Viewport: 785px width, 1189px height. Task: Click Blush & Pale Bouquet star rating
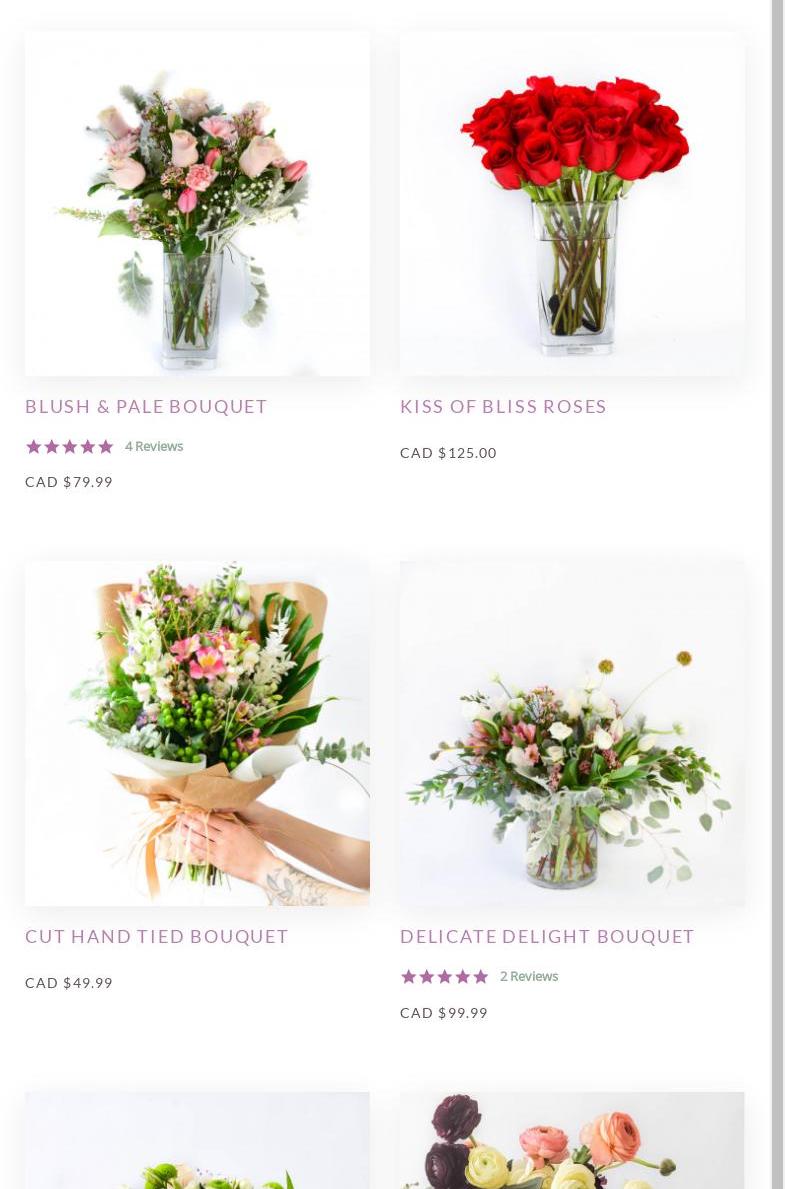coord(70,446)
